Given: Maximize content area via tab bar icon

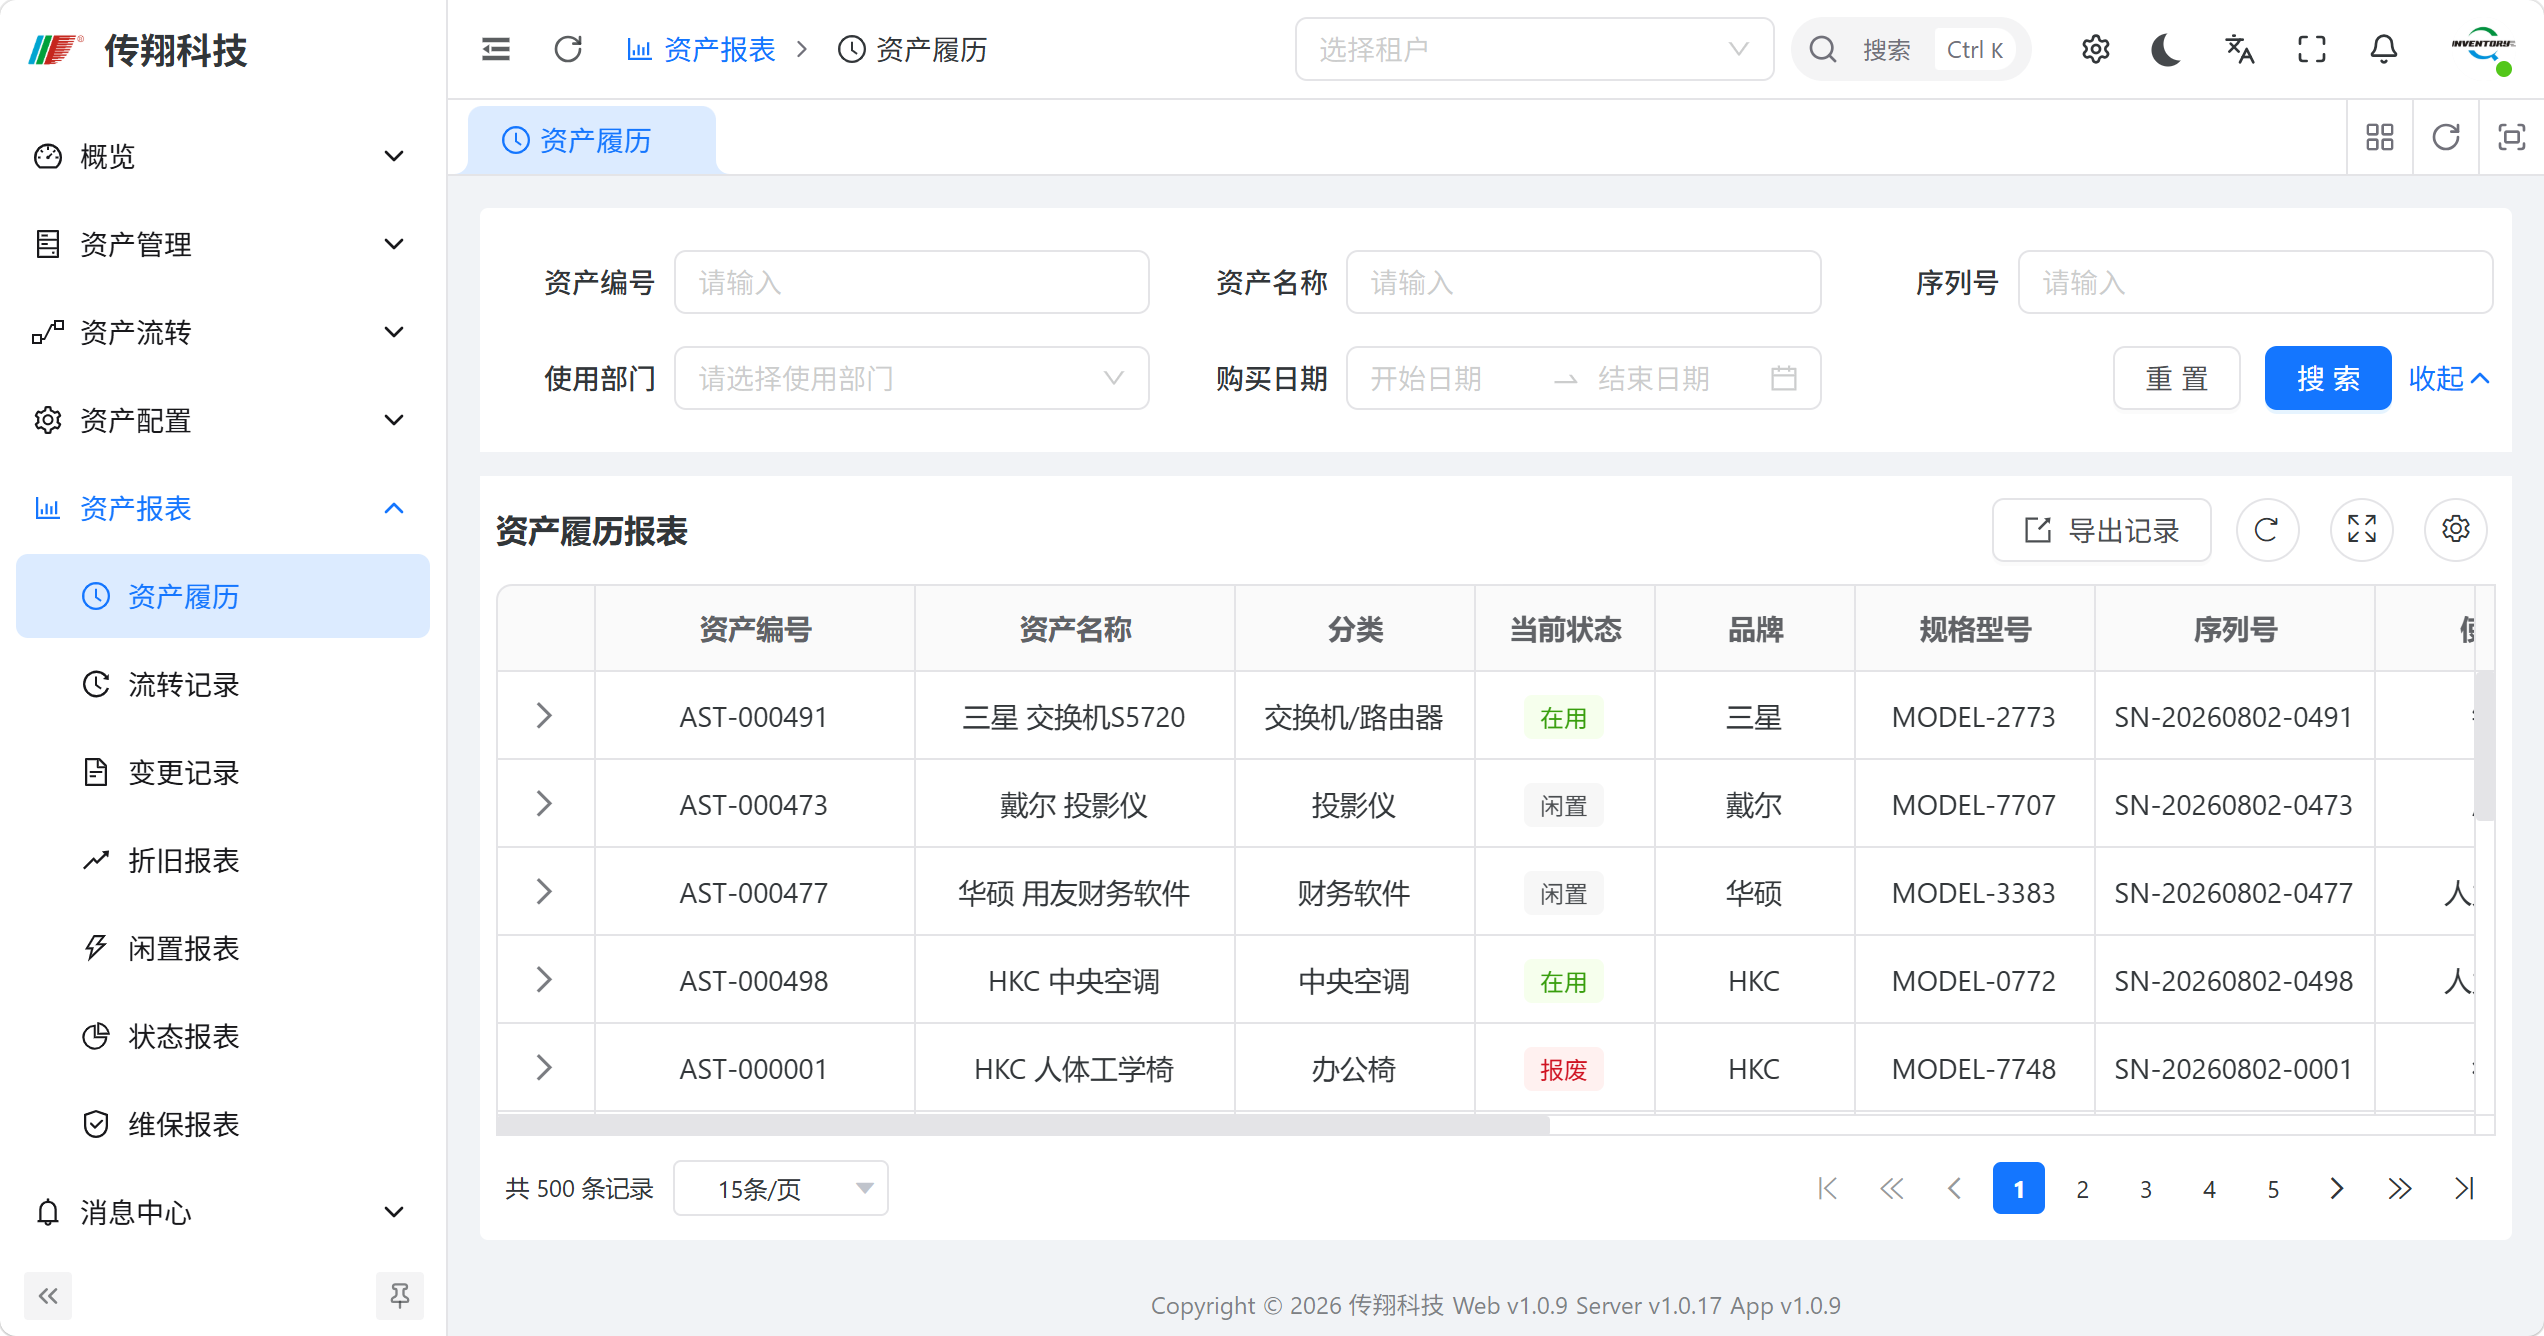Looking at the screenshot, I should click(2512, 137).
